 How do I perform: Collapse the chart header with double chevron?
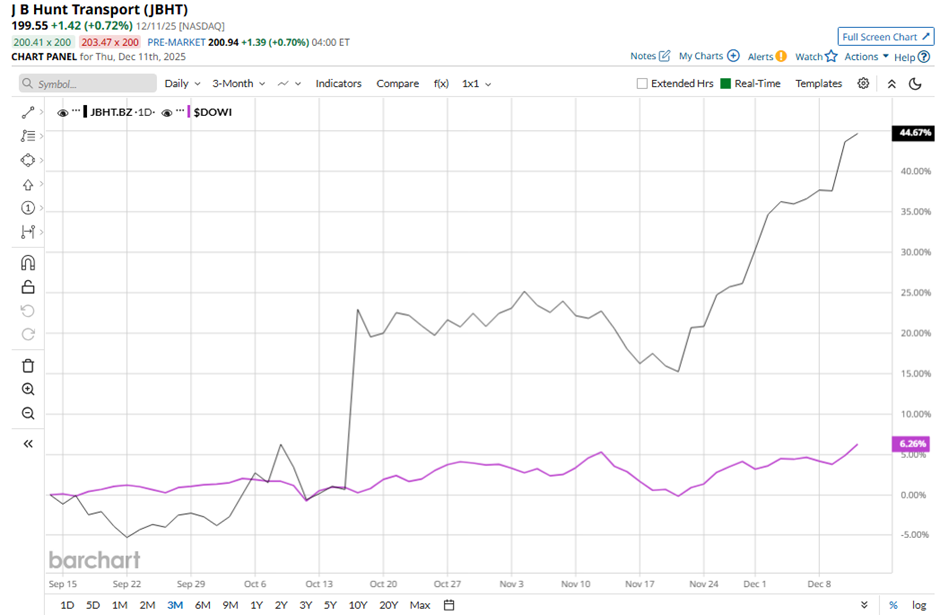[x=892, y=84]
